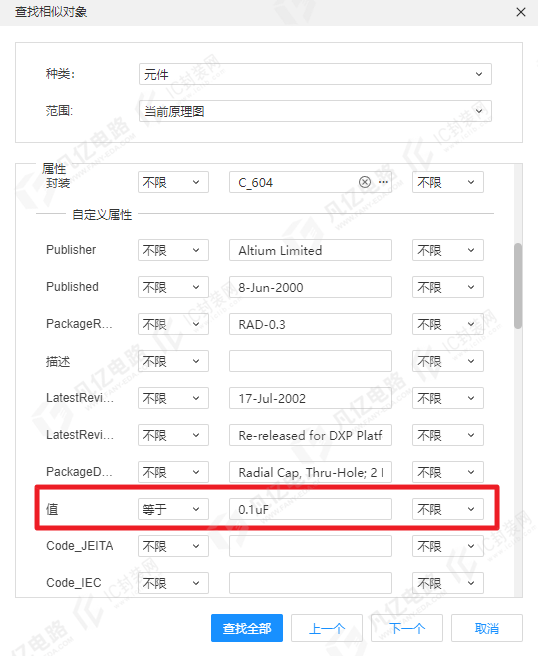Click the 值 property label
The width and height of the screenshot is (538, 656).
pyautogui.click(x=52, y=509)
